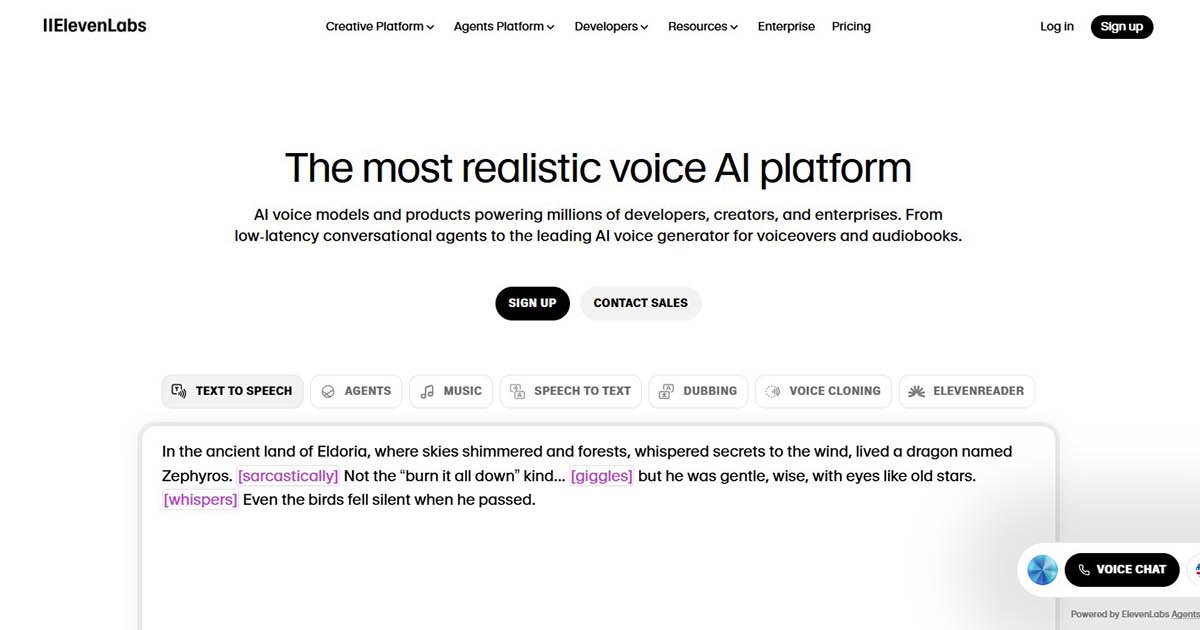The width and height of the screenshot is (1200, 630).
Task: Click the ElevenLabs logo
Action: coord(95,26)
